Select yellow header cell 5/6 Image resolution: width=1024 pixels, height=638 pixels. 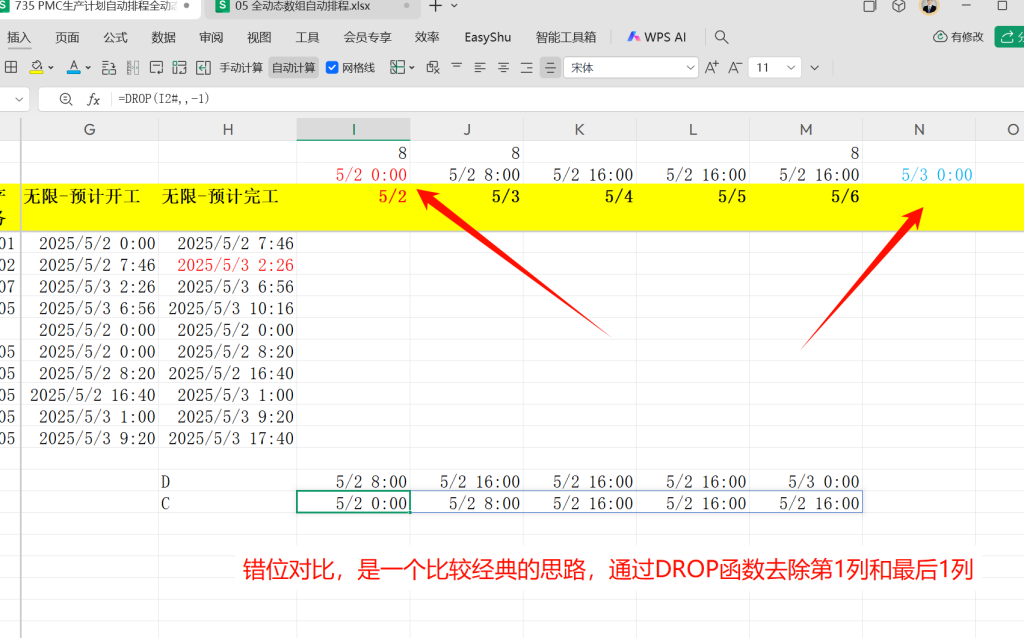(x=806, y=207)
